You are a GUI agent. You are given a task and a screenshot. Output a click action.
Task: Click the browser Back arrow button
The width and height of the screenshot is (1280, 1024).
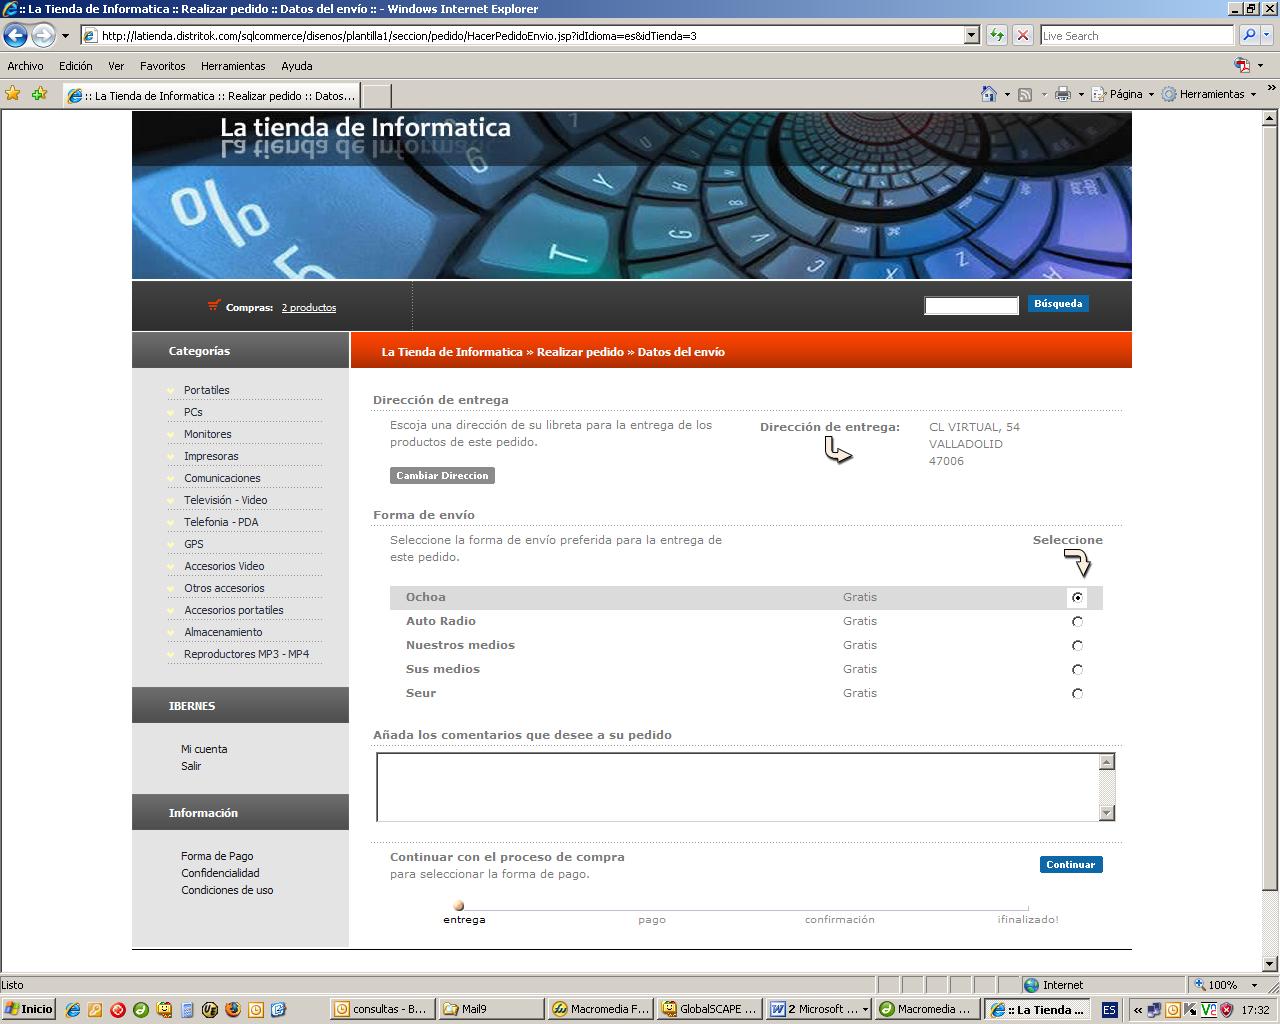pos(15,35)
